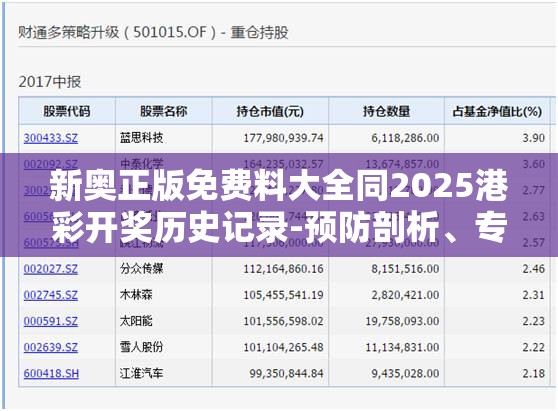Open stock code link 000591.SZ
The image size is (558, 411).
tap(51, 321)
